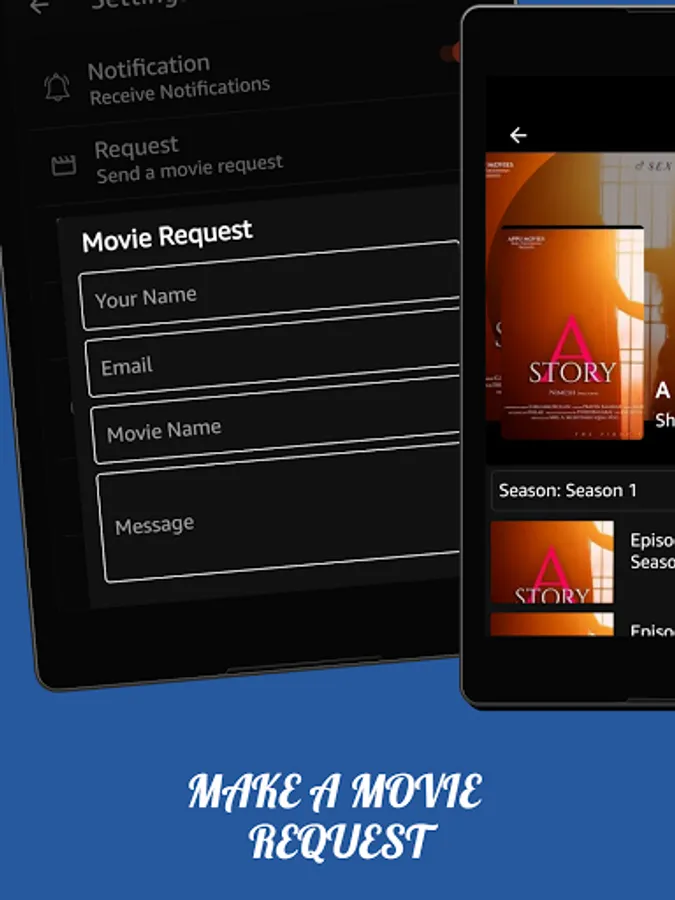
Task: Focus the Message text area
Action: coord(280,513)
